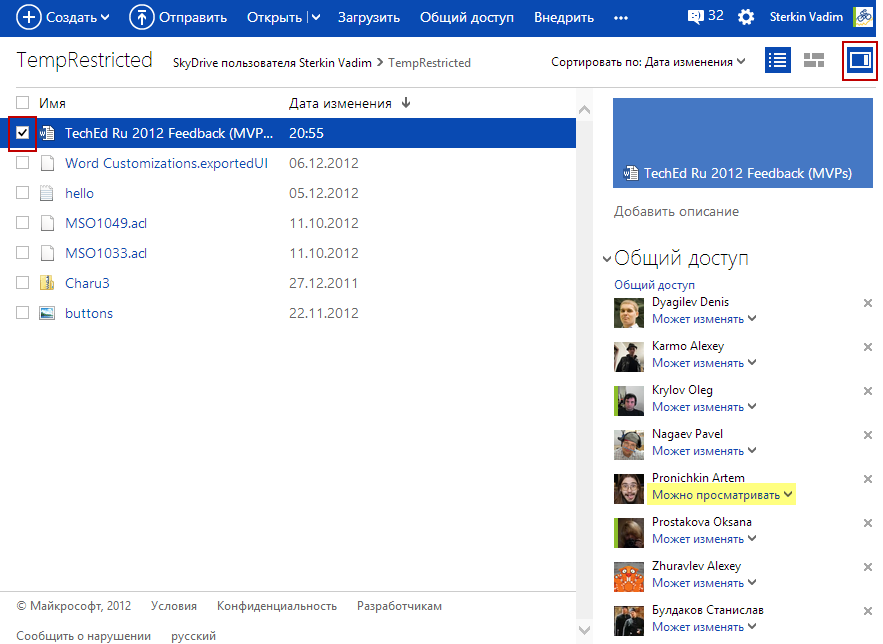Open Можно просматривать dropdown for Pronichkin Artem
Image resolution: width=883 pixels, height=644 pixels.
[x=722, y=495]
